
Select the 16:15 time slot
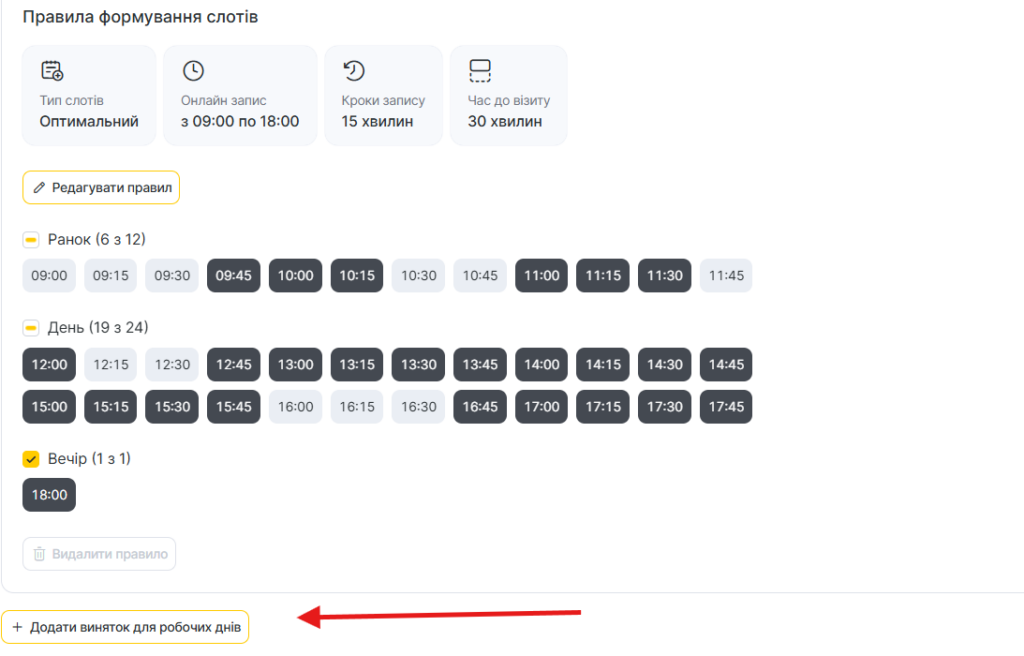pyautogui.click(x=357, y=407)
